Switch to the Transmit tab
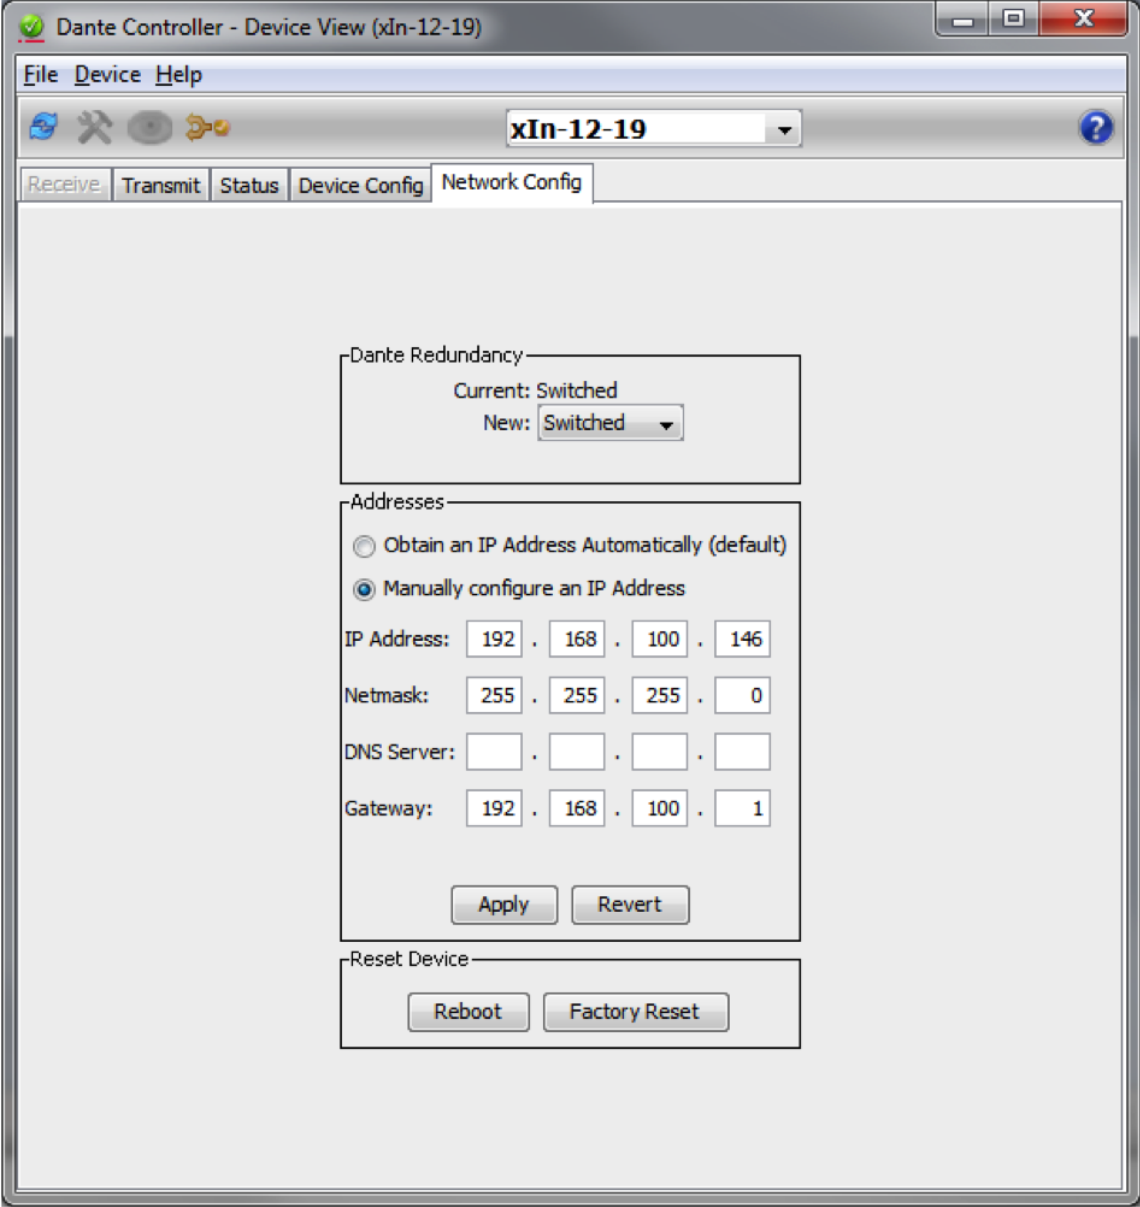 [160, 185]
